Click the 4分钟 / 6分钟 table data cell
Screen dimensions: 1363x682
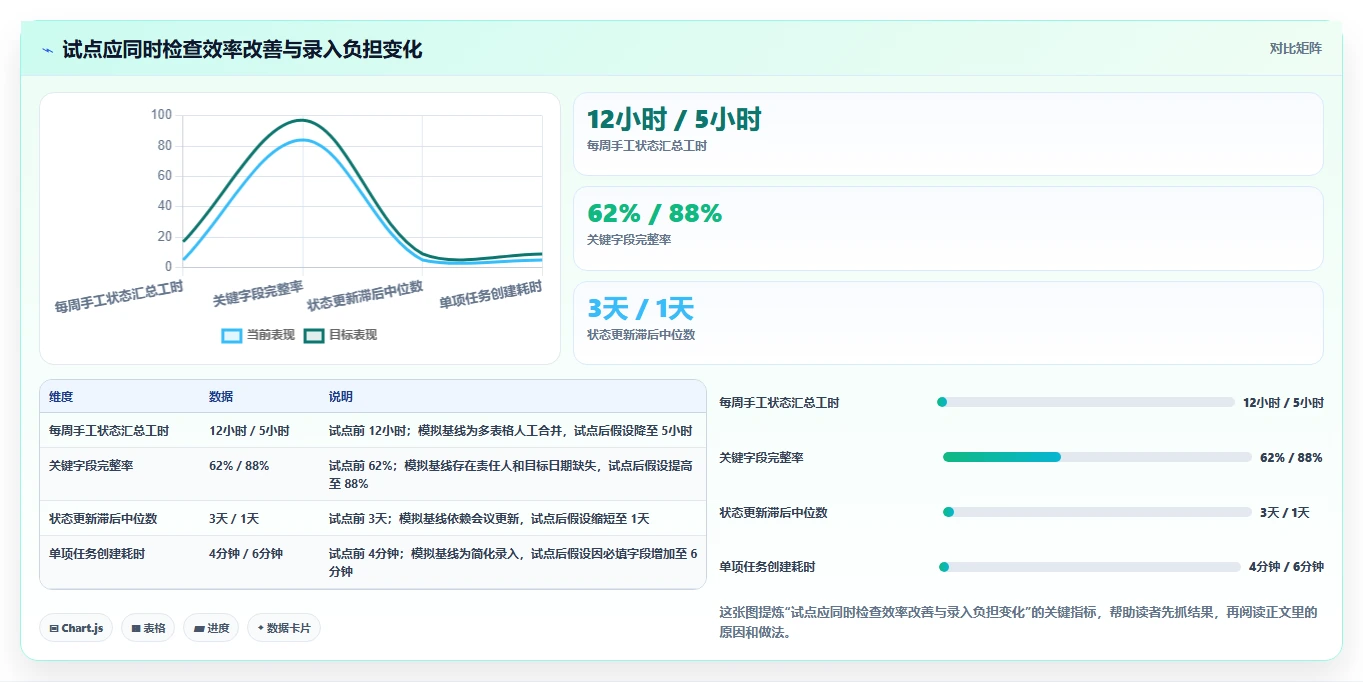coord(246,554)
